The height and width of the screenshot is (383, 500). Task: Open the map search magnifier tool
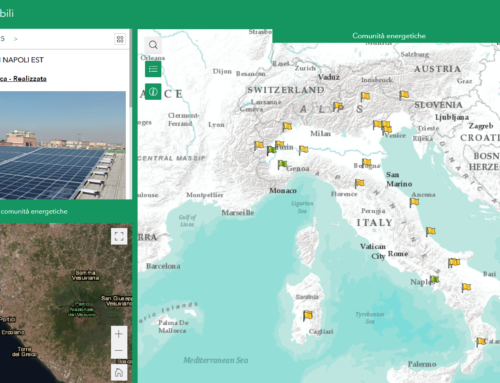click(153, 45)
